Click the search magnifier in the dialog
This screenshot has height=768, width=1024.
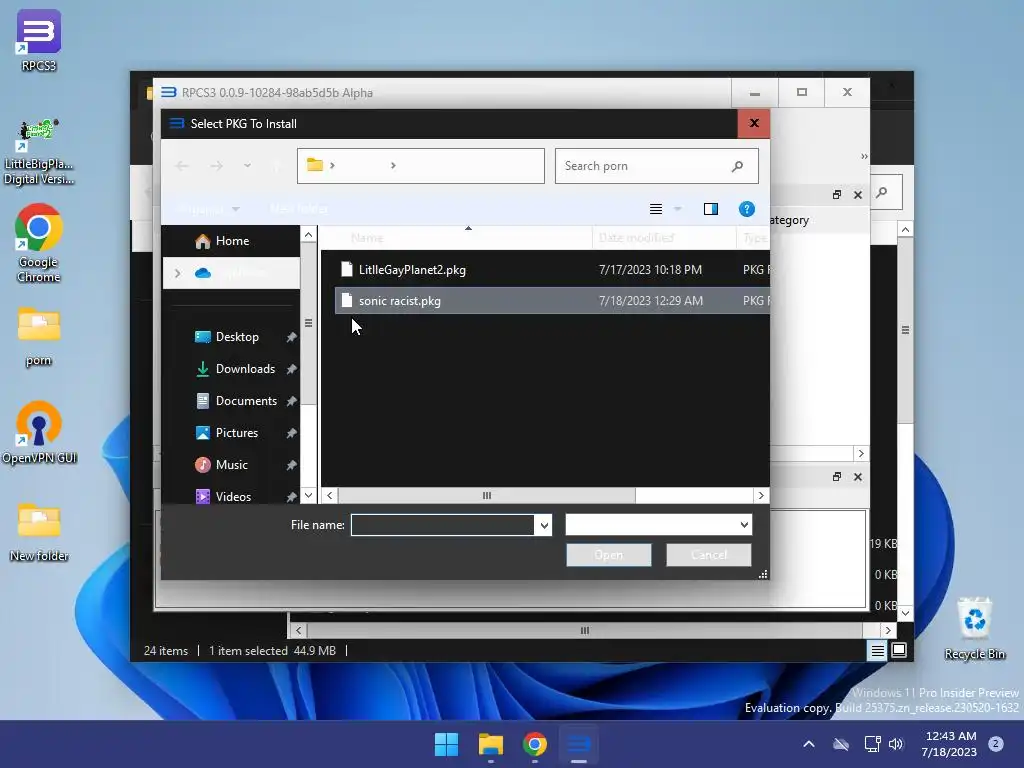tap(737, 166)
